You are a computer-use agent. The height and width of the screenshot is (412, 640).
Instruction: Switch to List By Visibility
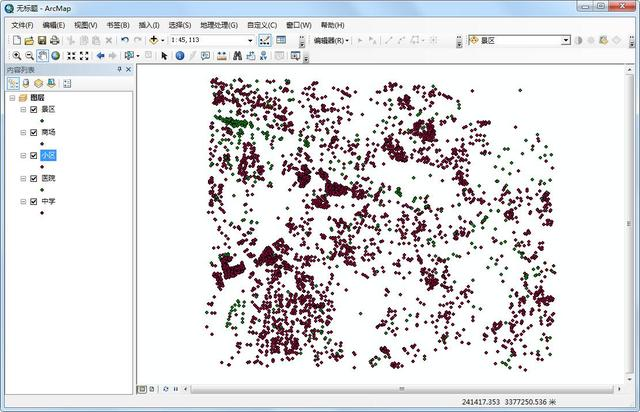click(38, 84)
